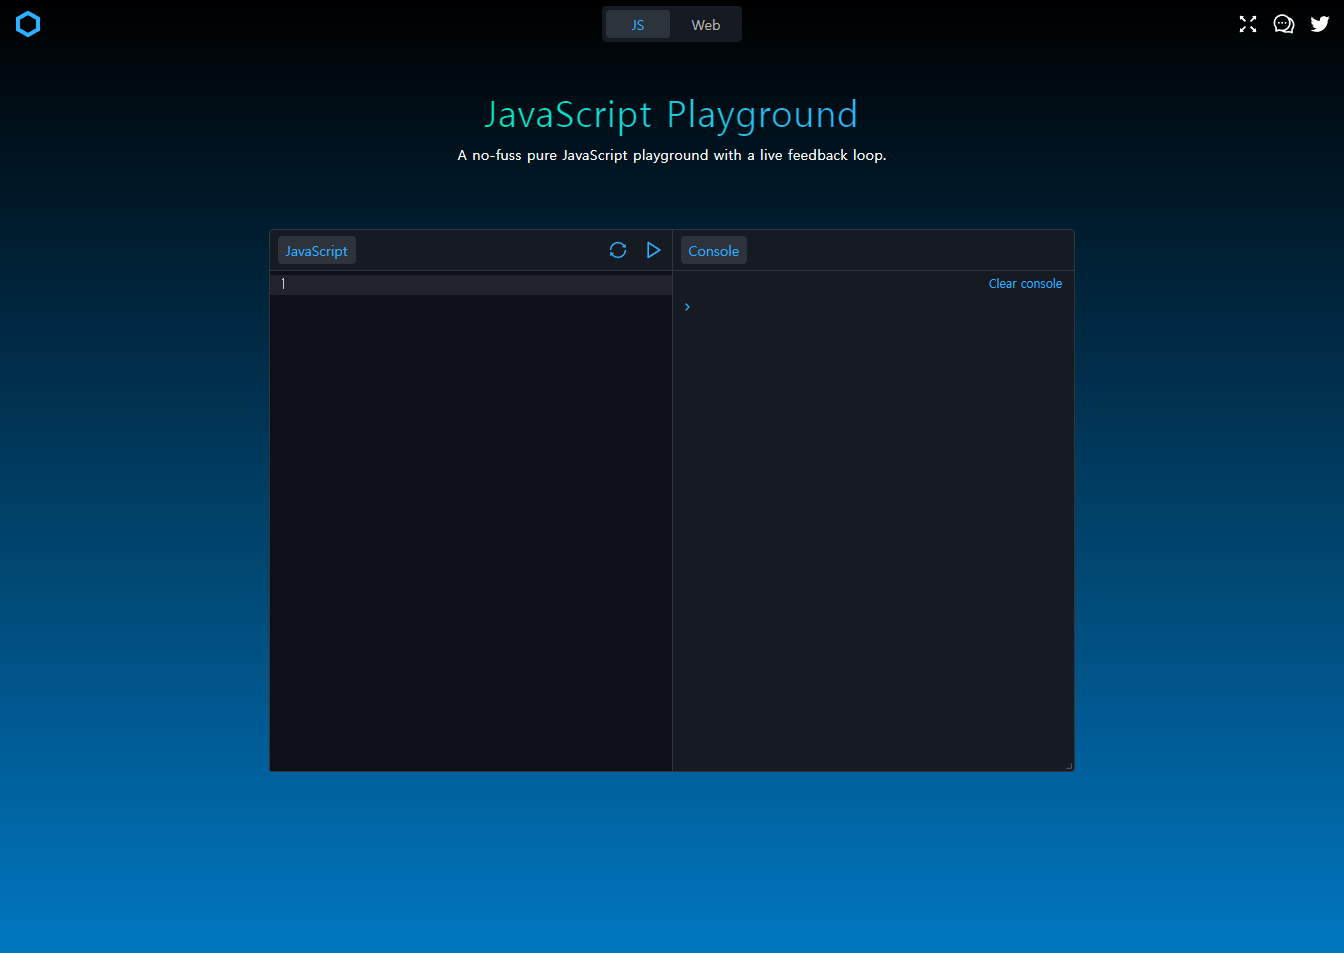
Task: Run the code with the play icon
Action: pos(654,250)
